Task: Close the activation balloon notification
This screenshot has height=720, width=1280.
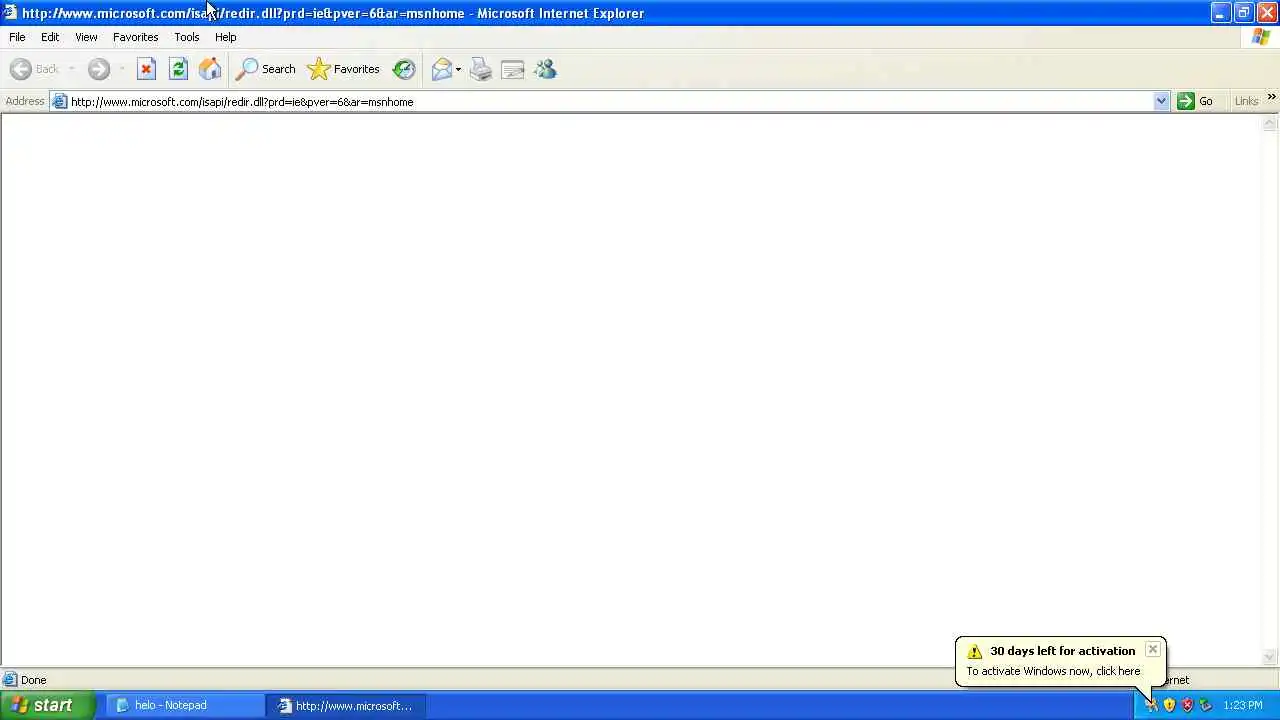Action: pyautogui.click(x=1153, y=650)
